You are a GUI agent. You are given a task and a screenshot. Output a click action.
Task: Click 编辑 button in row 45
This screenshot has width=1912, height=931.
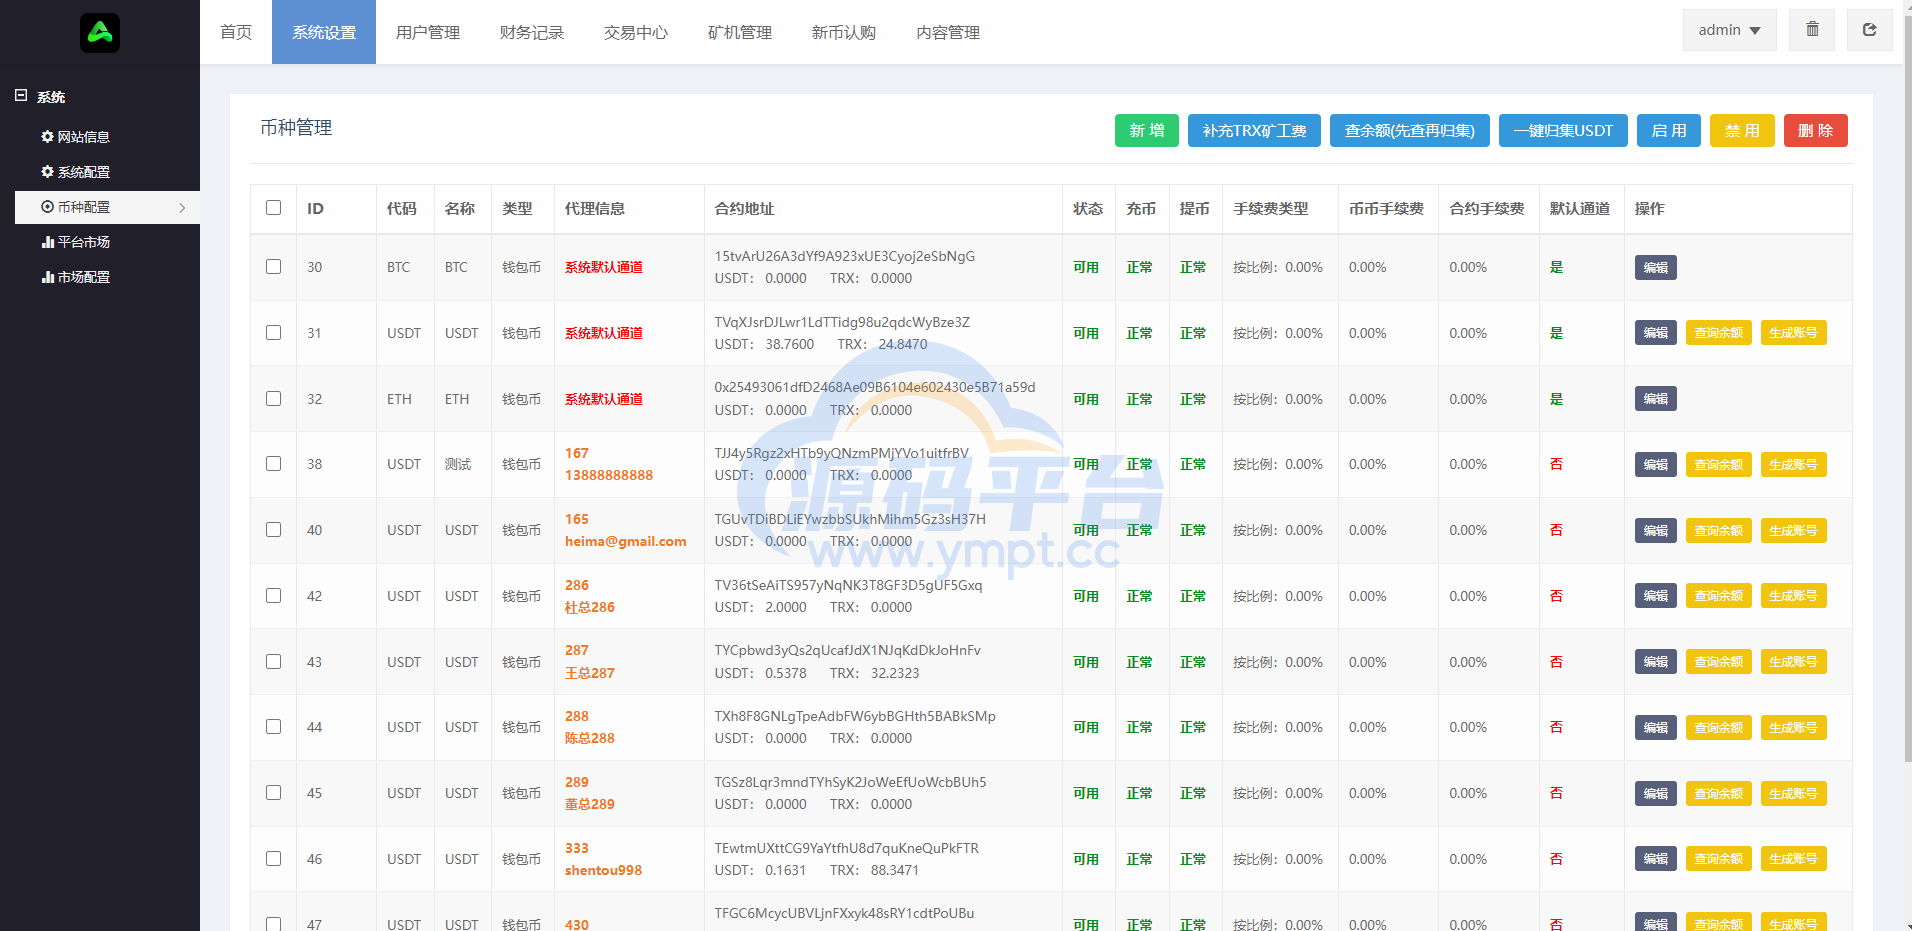pyautogui.click(x=1656, y=793)
